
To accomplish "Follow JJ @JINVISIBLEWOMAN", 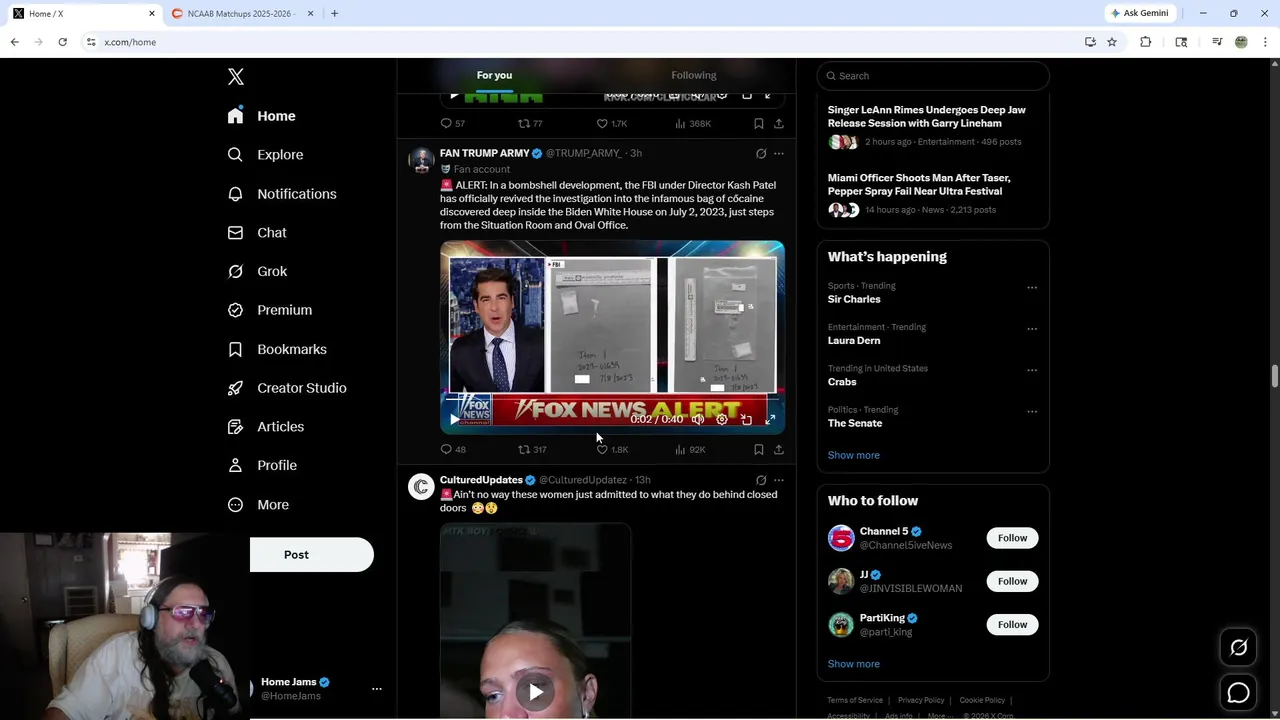I will tap(1012, 581).
